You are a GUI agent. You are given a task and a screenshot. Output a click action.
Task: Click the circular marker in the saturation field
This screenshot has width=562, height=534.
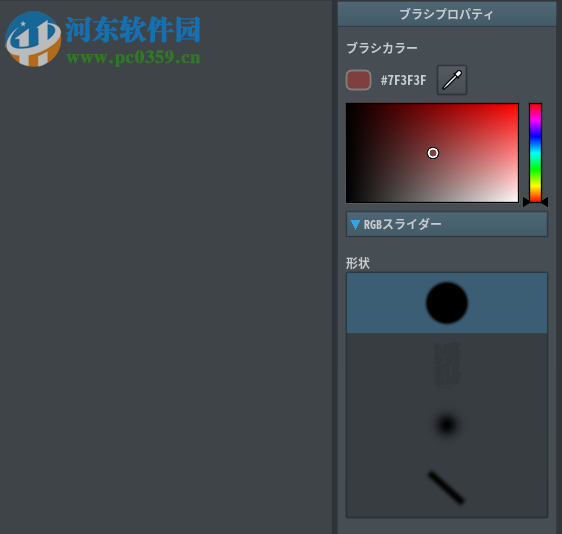click(x=433, y=153)
